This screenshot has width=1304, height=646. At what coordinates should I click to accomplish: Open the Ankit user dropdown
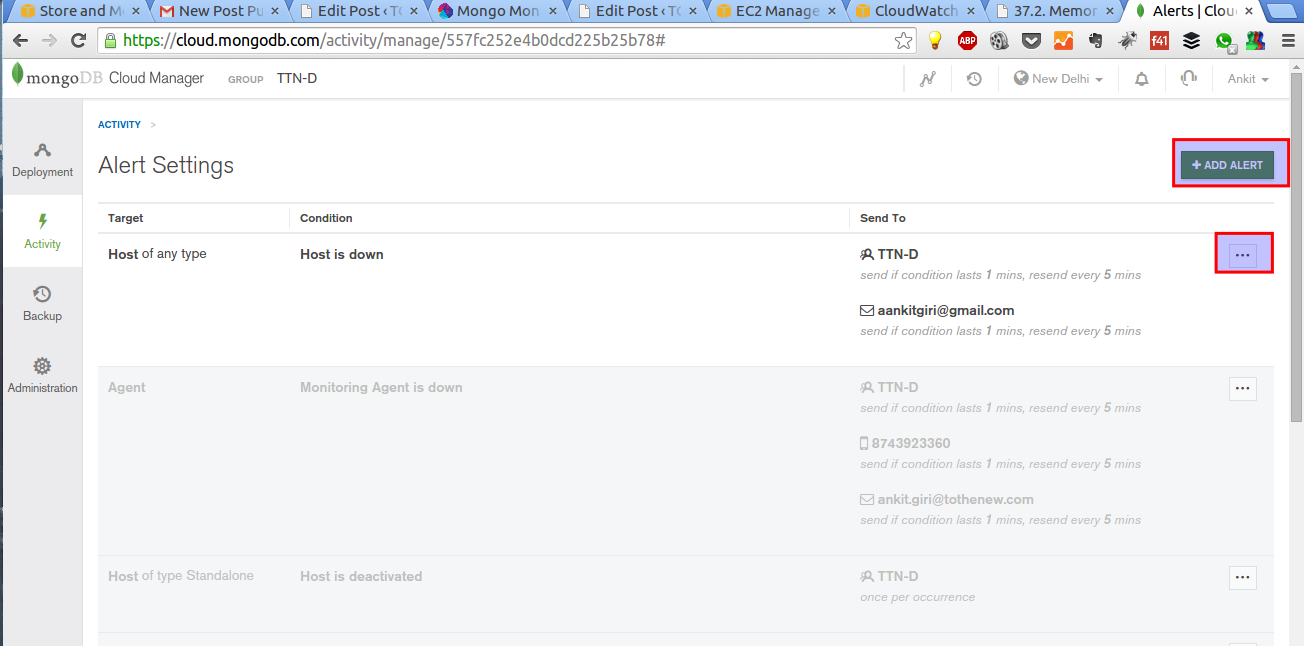coord(1248,79)
